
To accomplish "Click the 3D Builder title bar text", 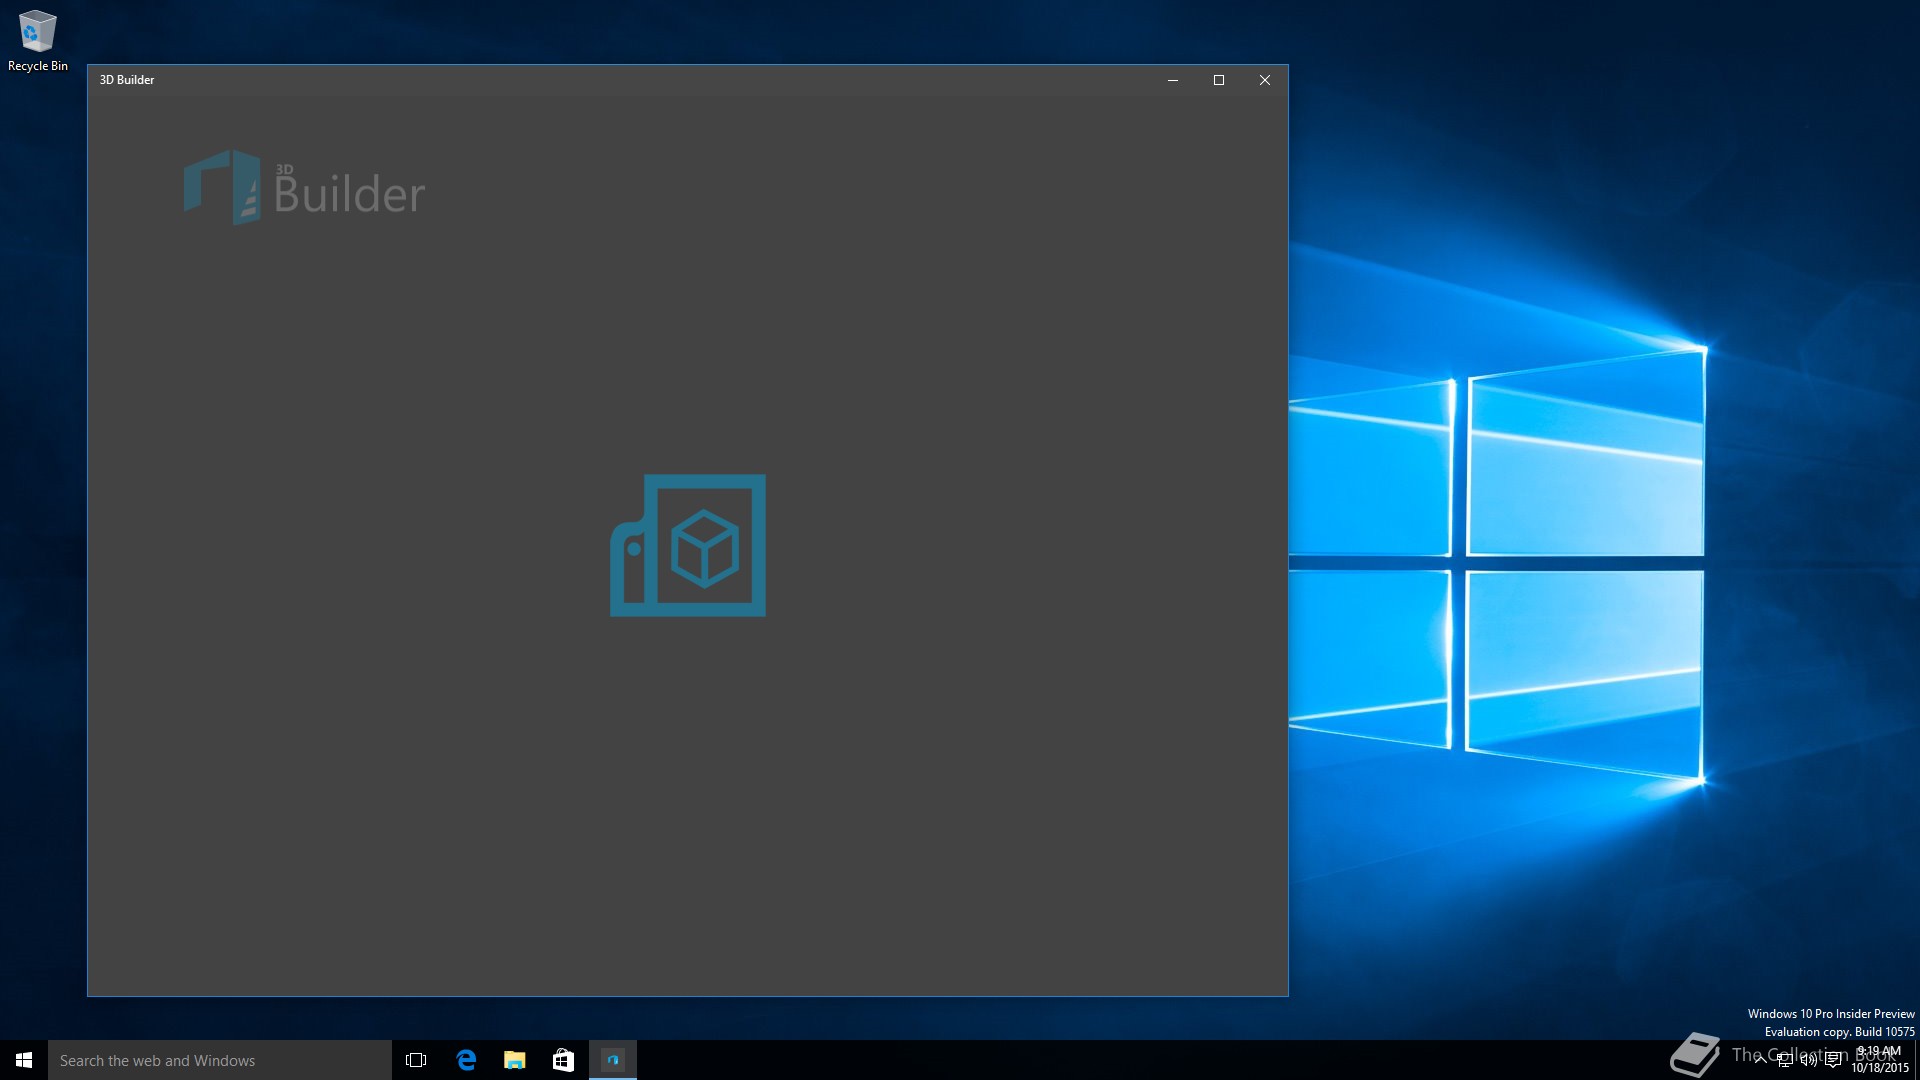I will click(x=127, y=80).
